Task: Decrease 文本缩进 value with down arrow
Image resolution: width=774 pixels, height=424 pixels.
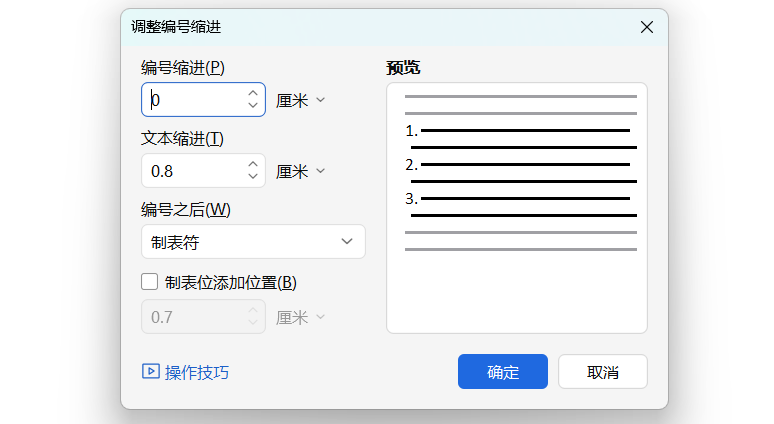Action: point(252,177)
